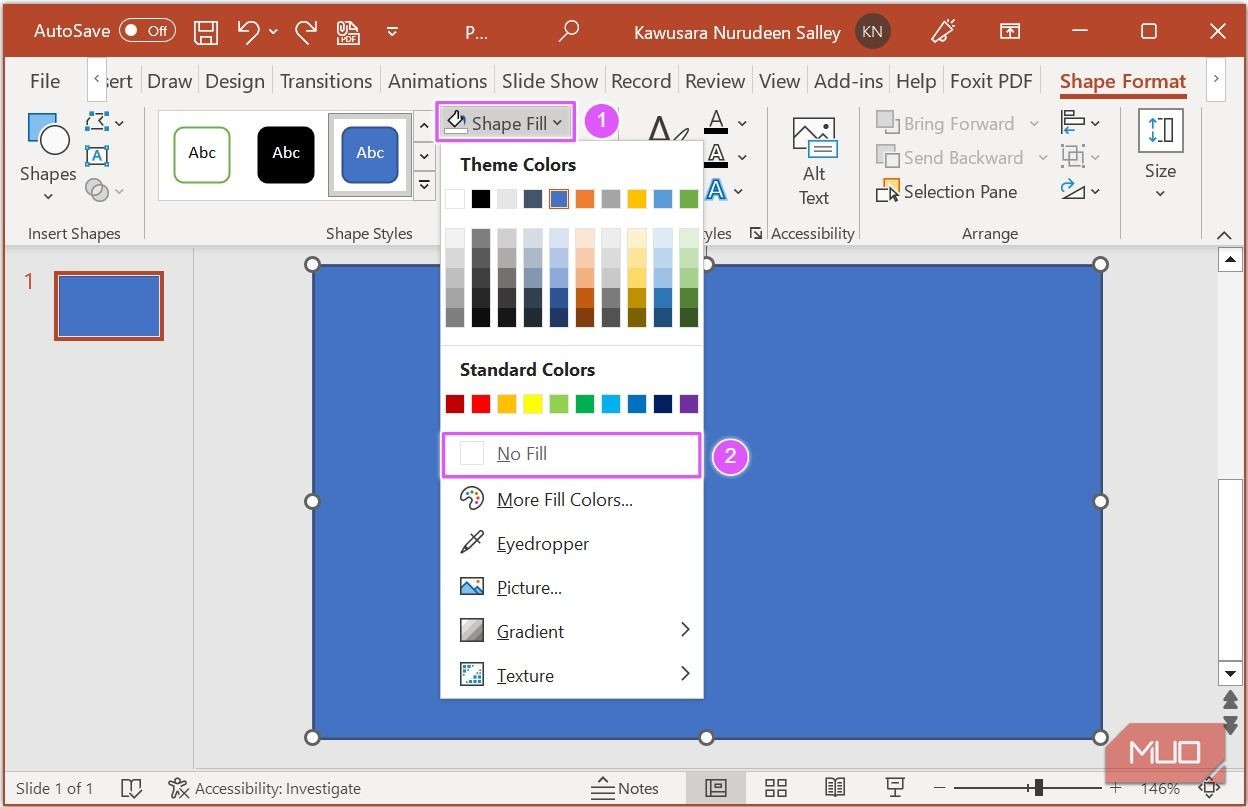Viewport: 1248px width, 807px height.
Task: Open the Foxit PDF tab
Action: 991,81
